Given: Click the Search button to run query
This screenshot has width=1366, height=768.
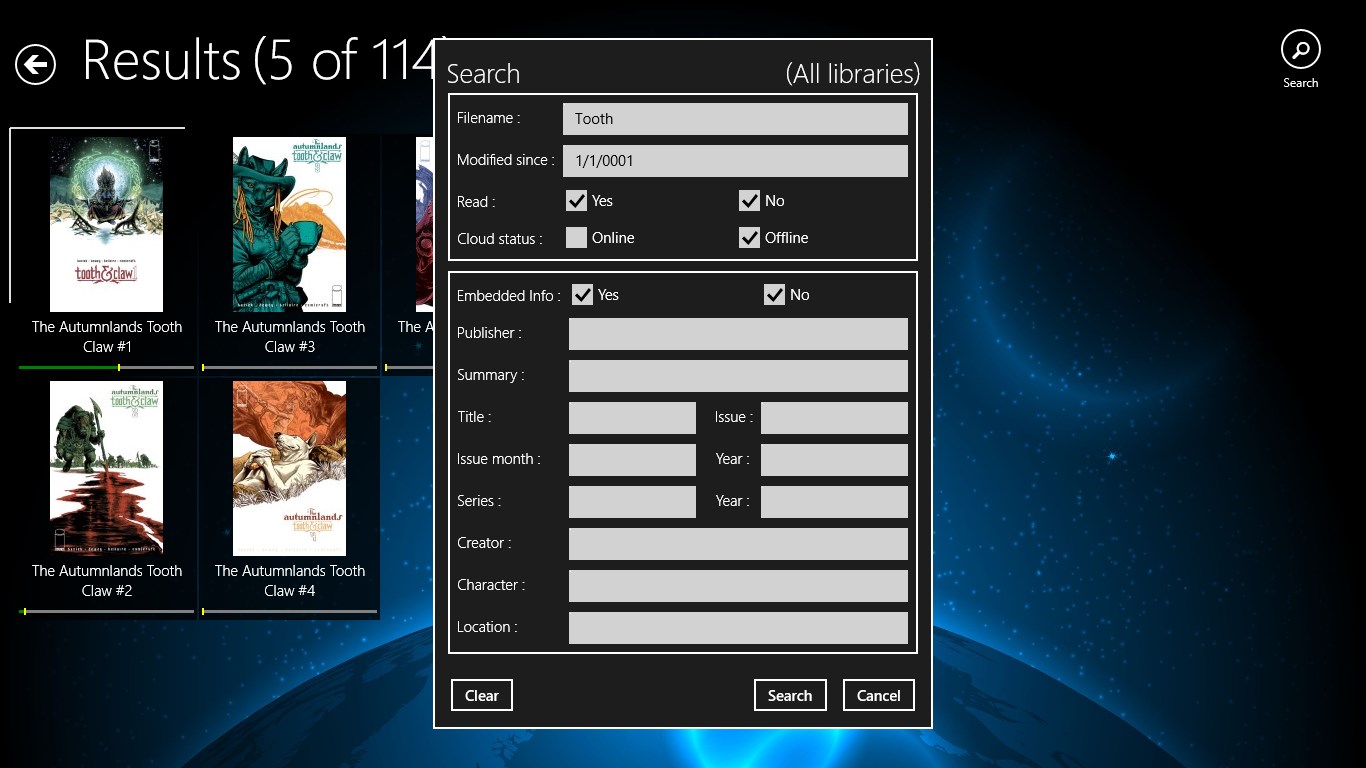Looking at the screenshot, I should point(790,695).
